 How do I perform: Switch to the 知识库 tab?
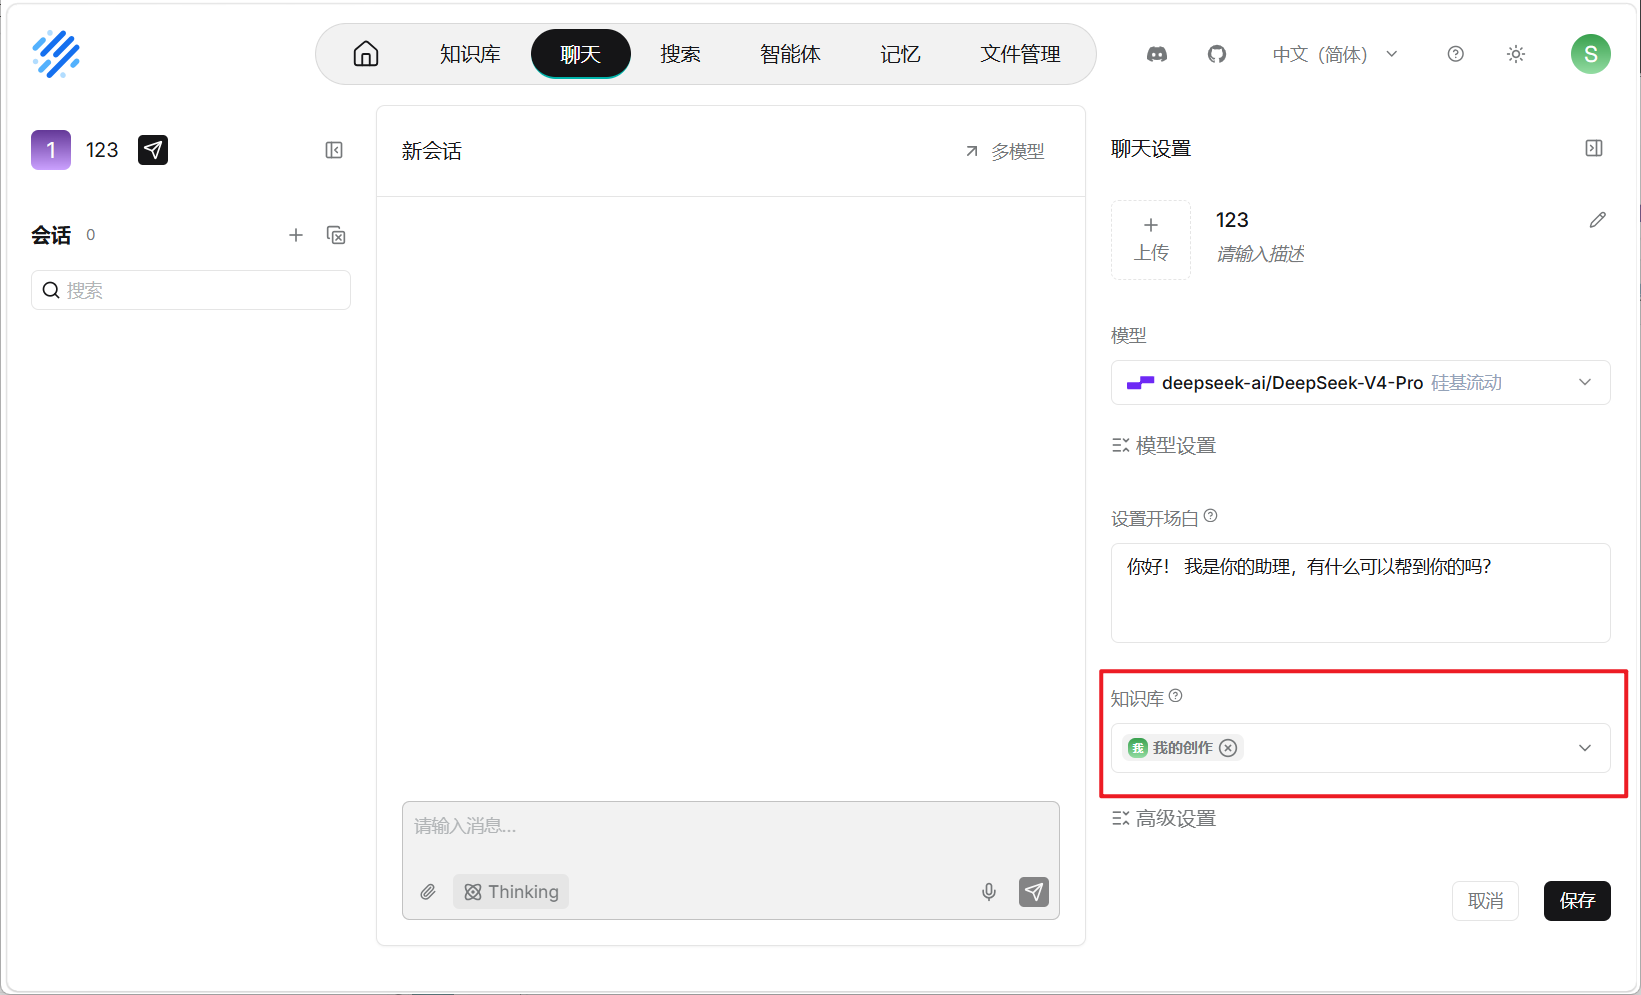pyautogui.click(x=470, y=54)
